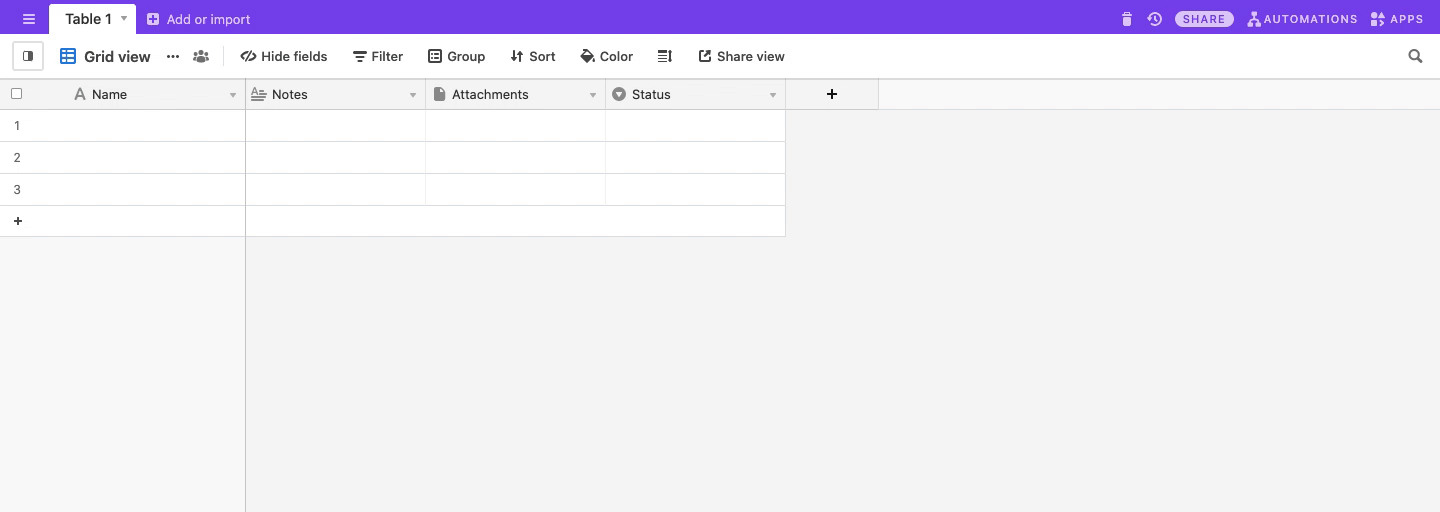
Task: Open the Color paint-bucket option
Action: coord(607,56)
